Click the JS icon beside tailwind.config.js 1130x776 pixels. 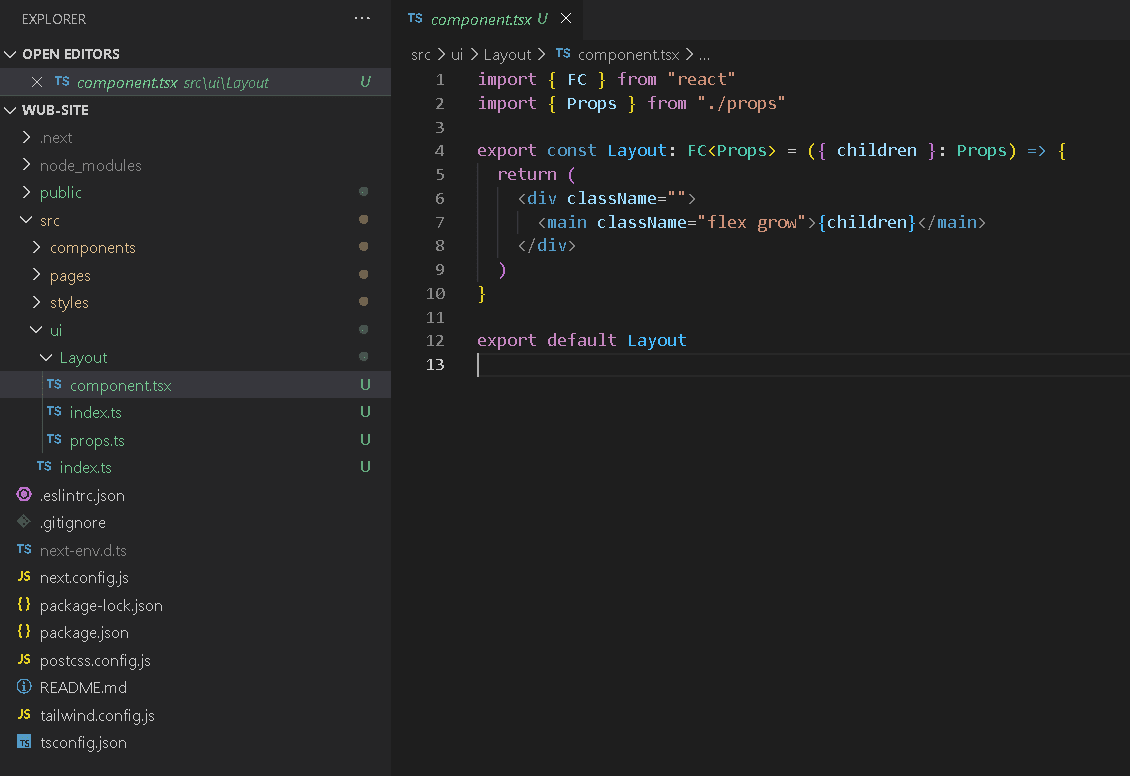click(x=24, y=715)
